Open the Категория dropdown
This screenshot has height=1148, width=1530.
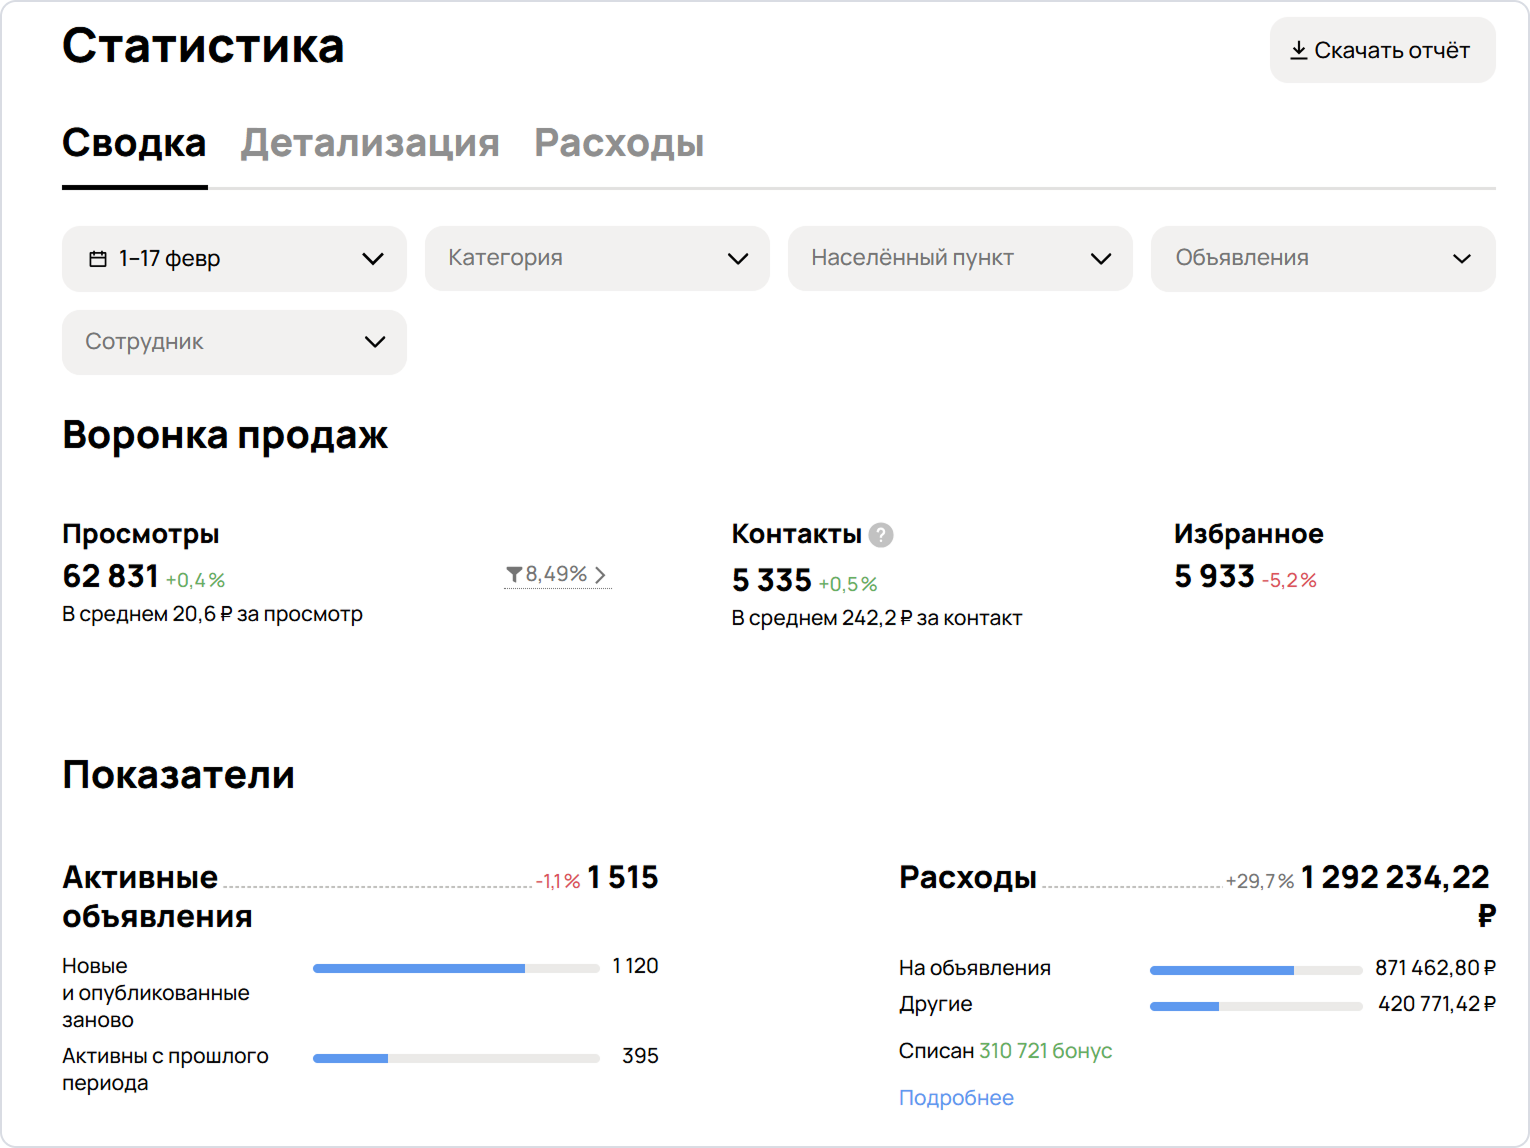596,259
